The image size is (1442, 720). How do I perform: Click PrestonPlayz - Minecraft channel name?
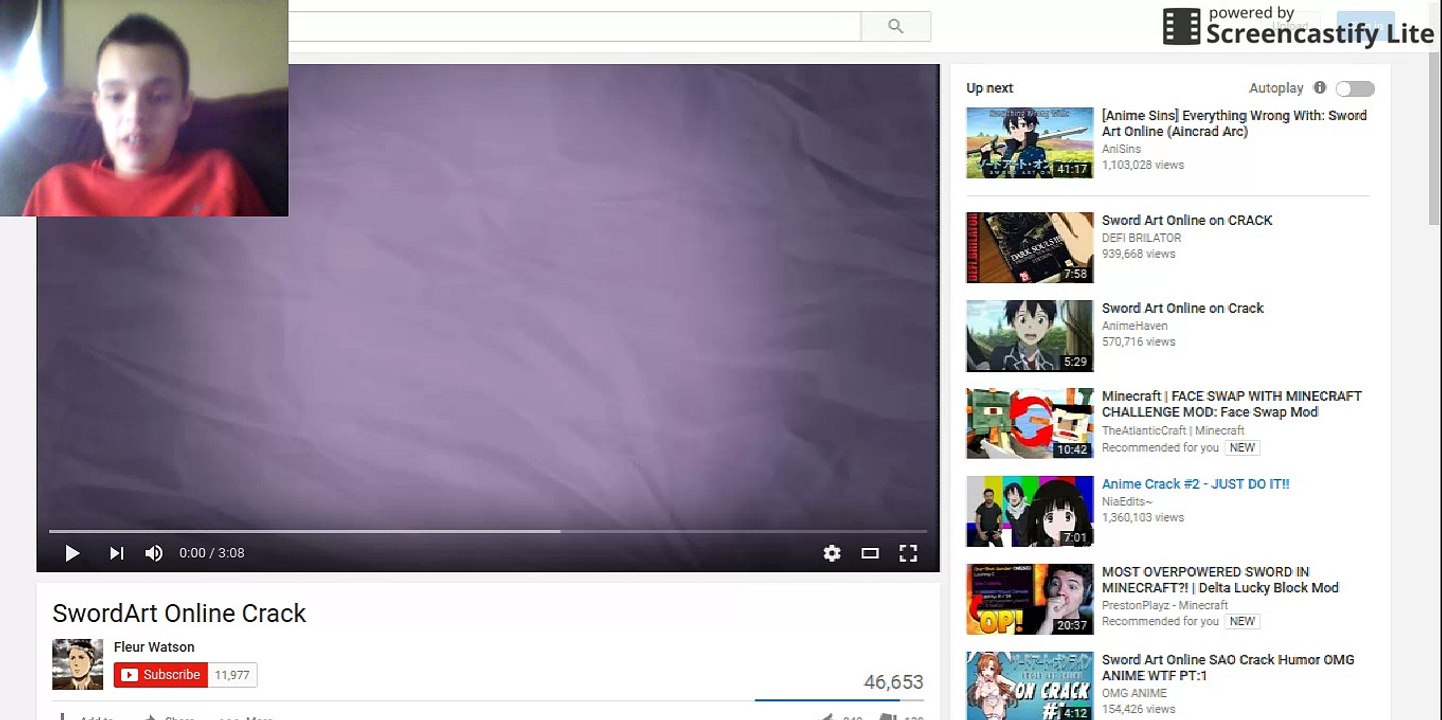pos(1165,606)
